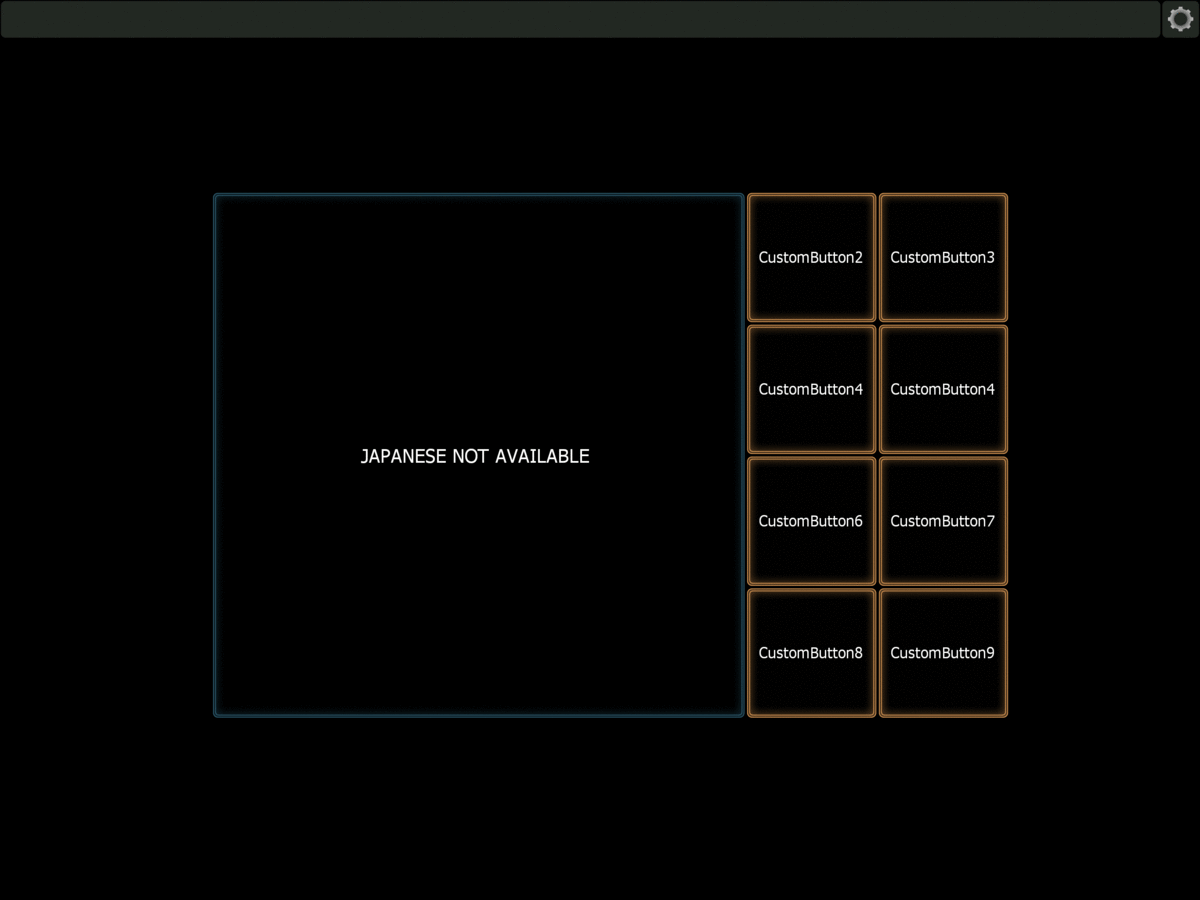Click the JAPANESE NOT AVAILABLE panel

point(478,455)
